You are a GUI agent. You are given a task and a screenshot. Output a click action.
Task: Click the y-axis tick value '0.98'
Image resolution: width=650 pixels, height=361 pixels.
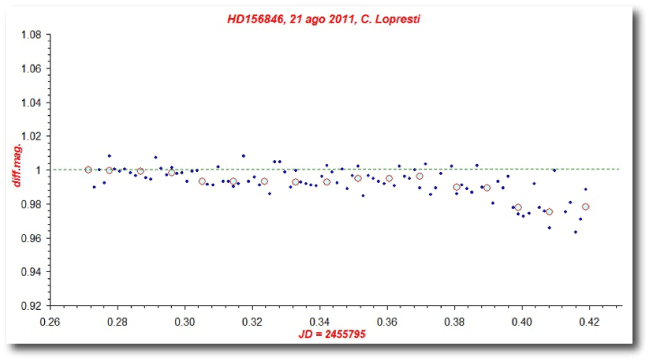point(32,204)
